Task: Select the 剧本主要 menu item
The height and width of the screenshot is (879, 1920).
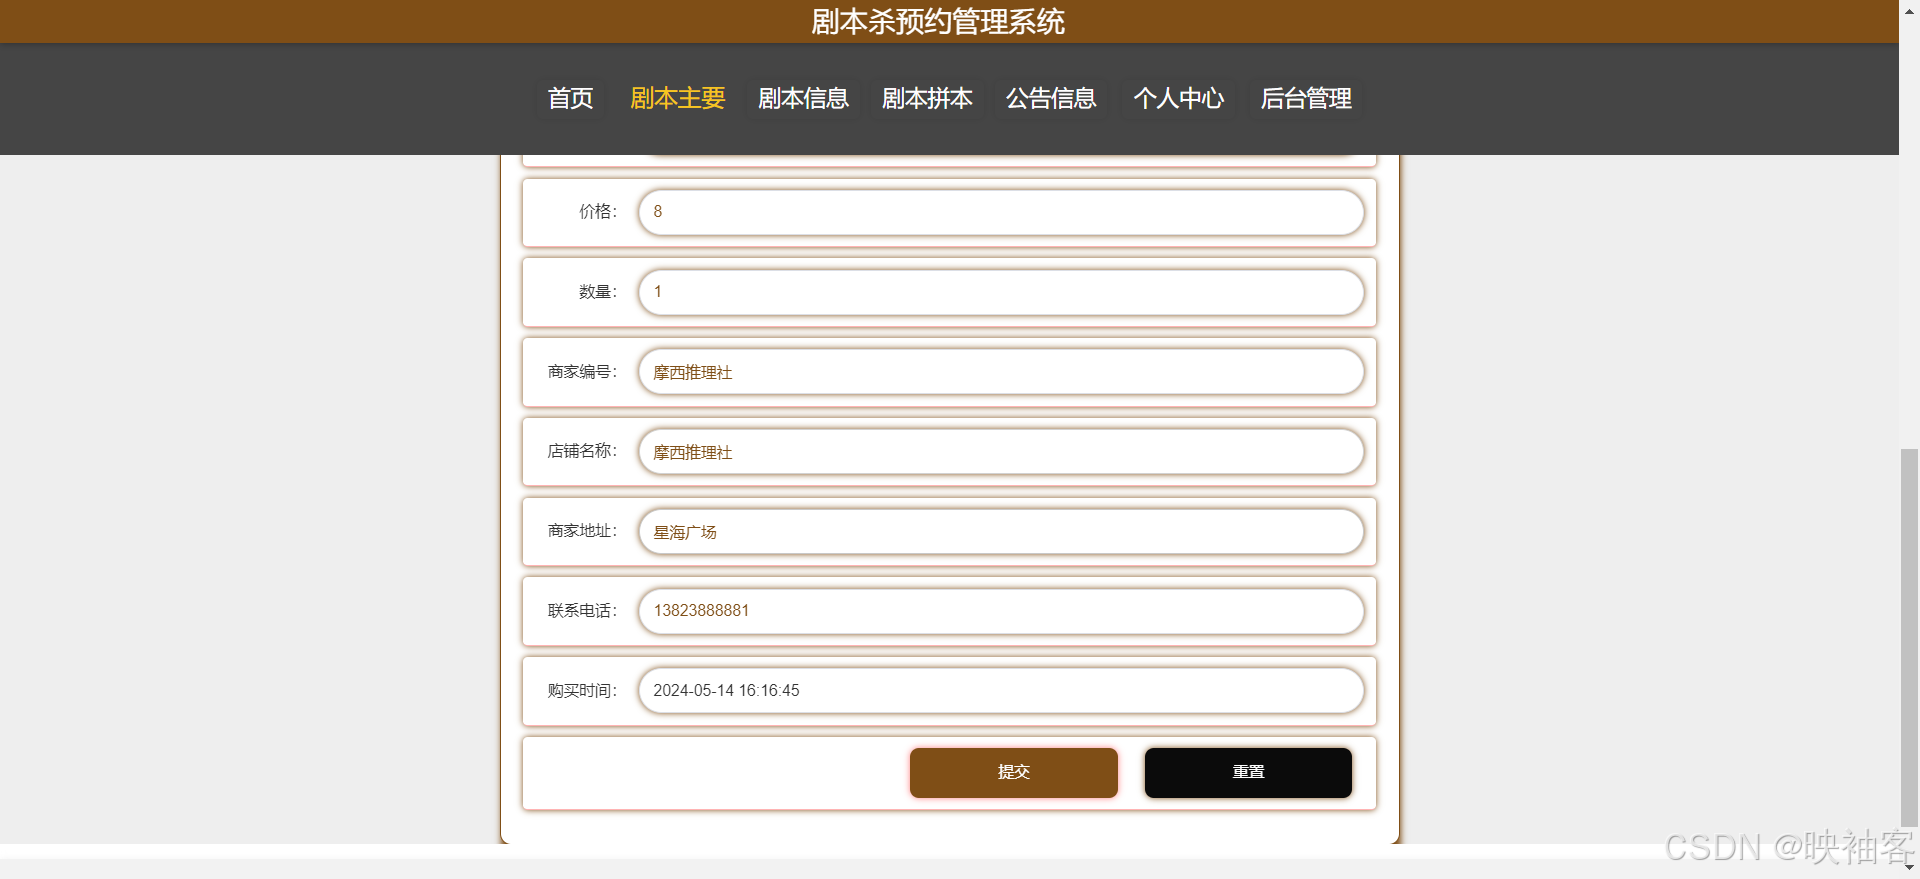Action: [x=678, y=98]
